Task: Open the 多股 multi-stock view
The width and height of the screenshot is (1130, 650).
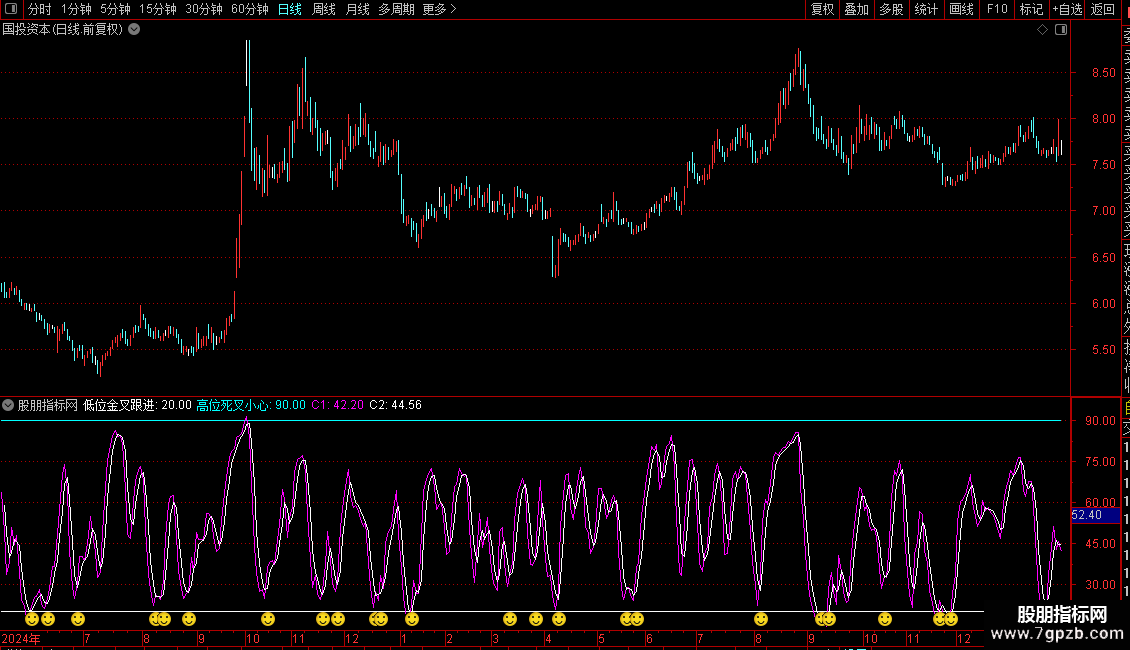Action: click(891, 9)
